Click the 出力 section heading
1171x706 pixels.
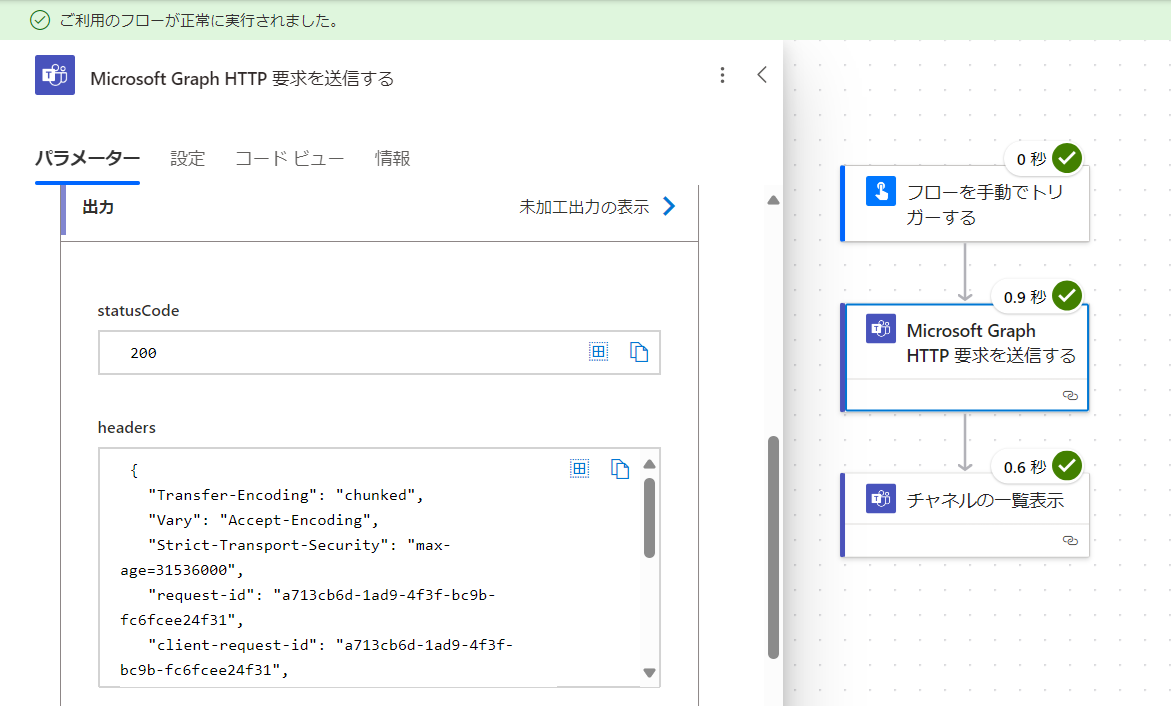(98, 207)
